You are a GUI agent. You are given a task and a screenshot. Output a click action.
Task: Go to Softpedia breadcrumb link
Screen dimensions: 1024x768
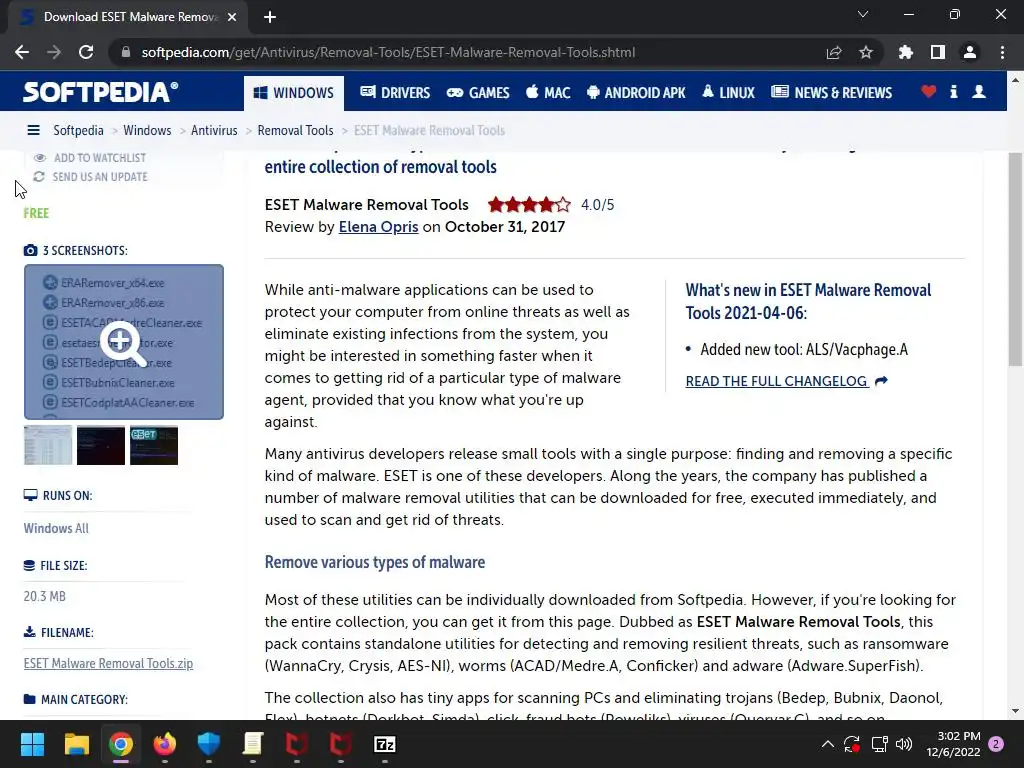(x=78, y=130)
